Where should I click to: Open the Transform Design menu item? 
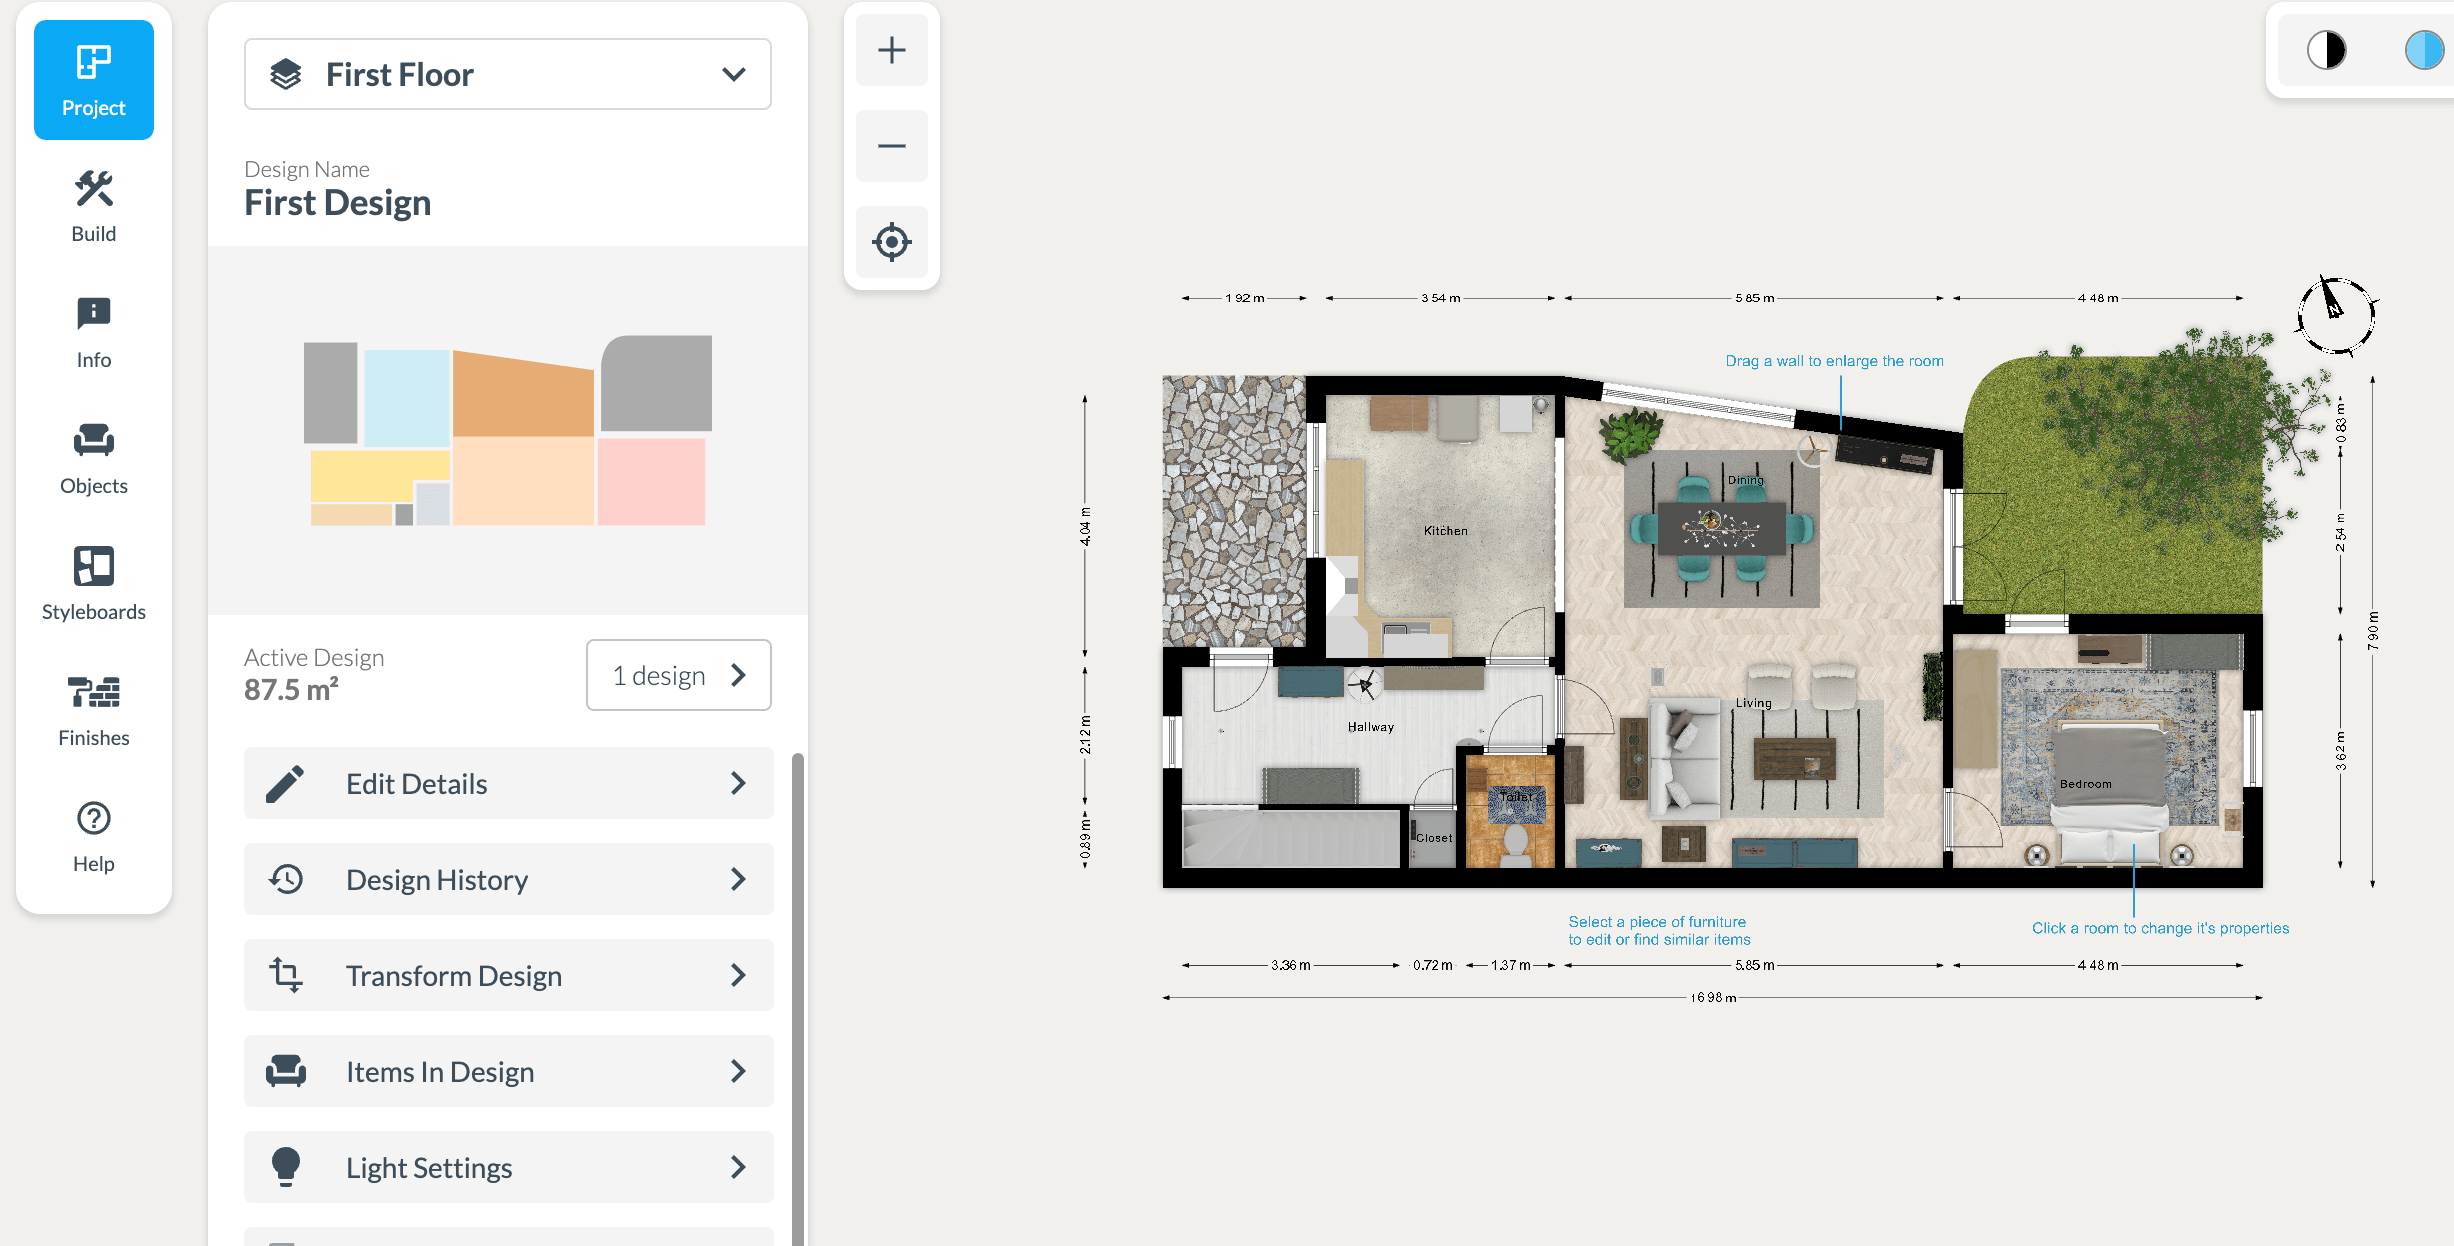click(508, 975)
